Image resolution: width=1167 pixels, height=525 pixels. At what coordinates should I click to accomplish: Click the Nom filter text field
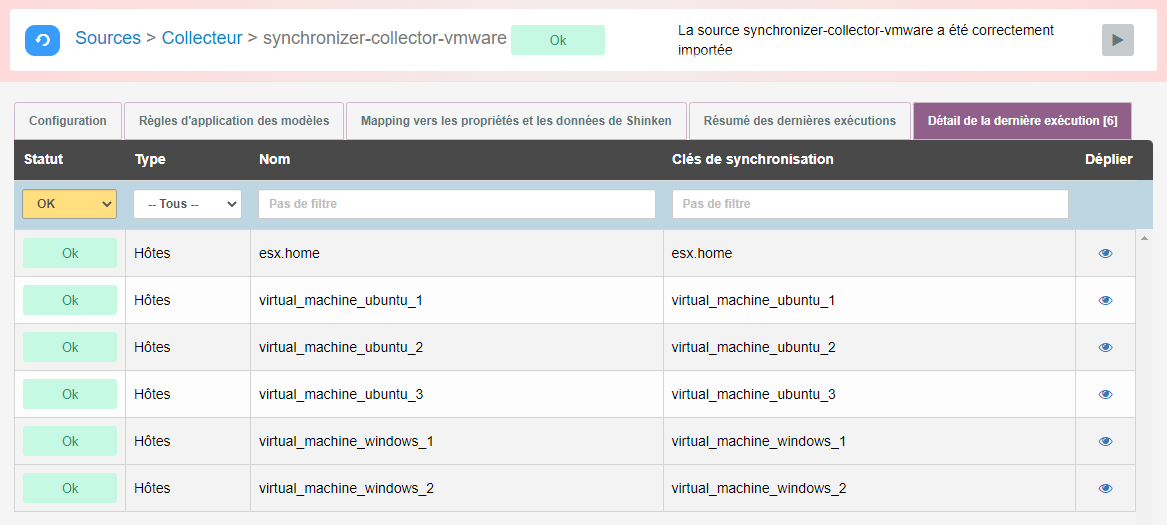(456, 204)
